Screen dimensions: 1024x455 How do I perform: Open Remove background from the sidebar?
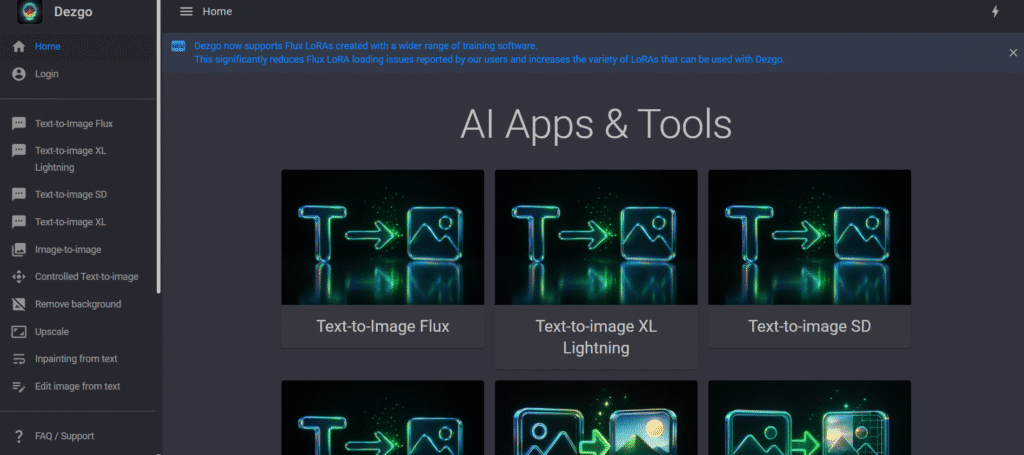(78, 304)
